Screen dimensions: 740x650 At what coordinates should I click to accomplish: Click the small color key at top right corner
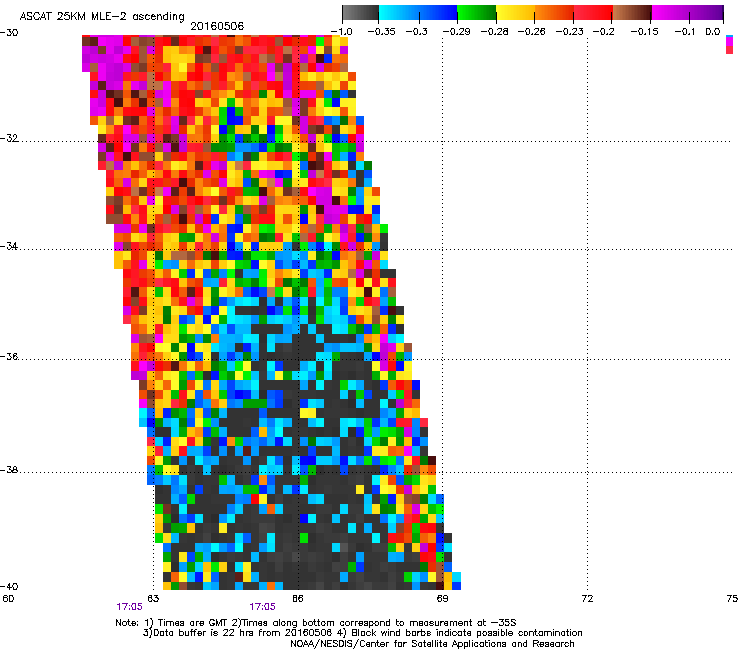[729, 44]
